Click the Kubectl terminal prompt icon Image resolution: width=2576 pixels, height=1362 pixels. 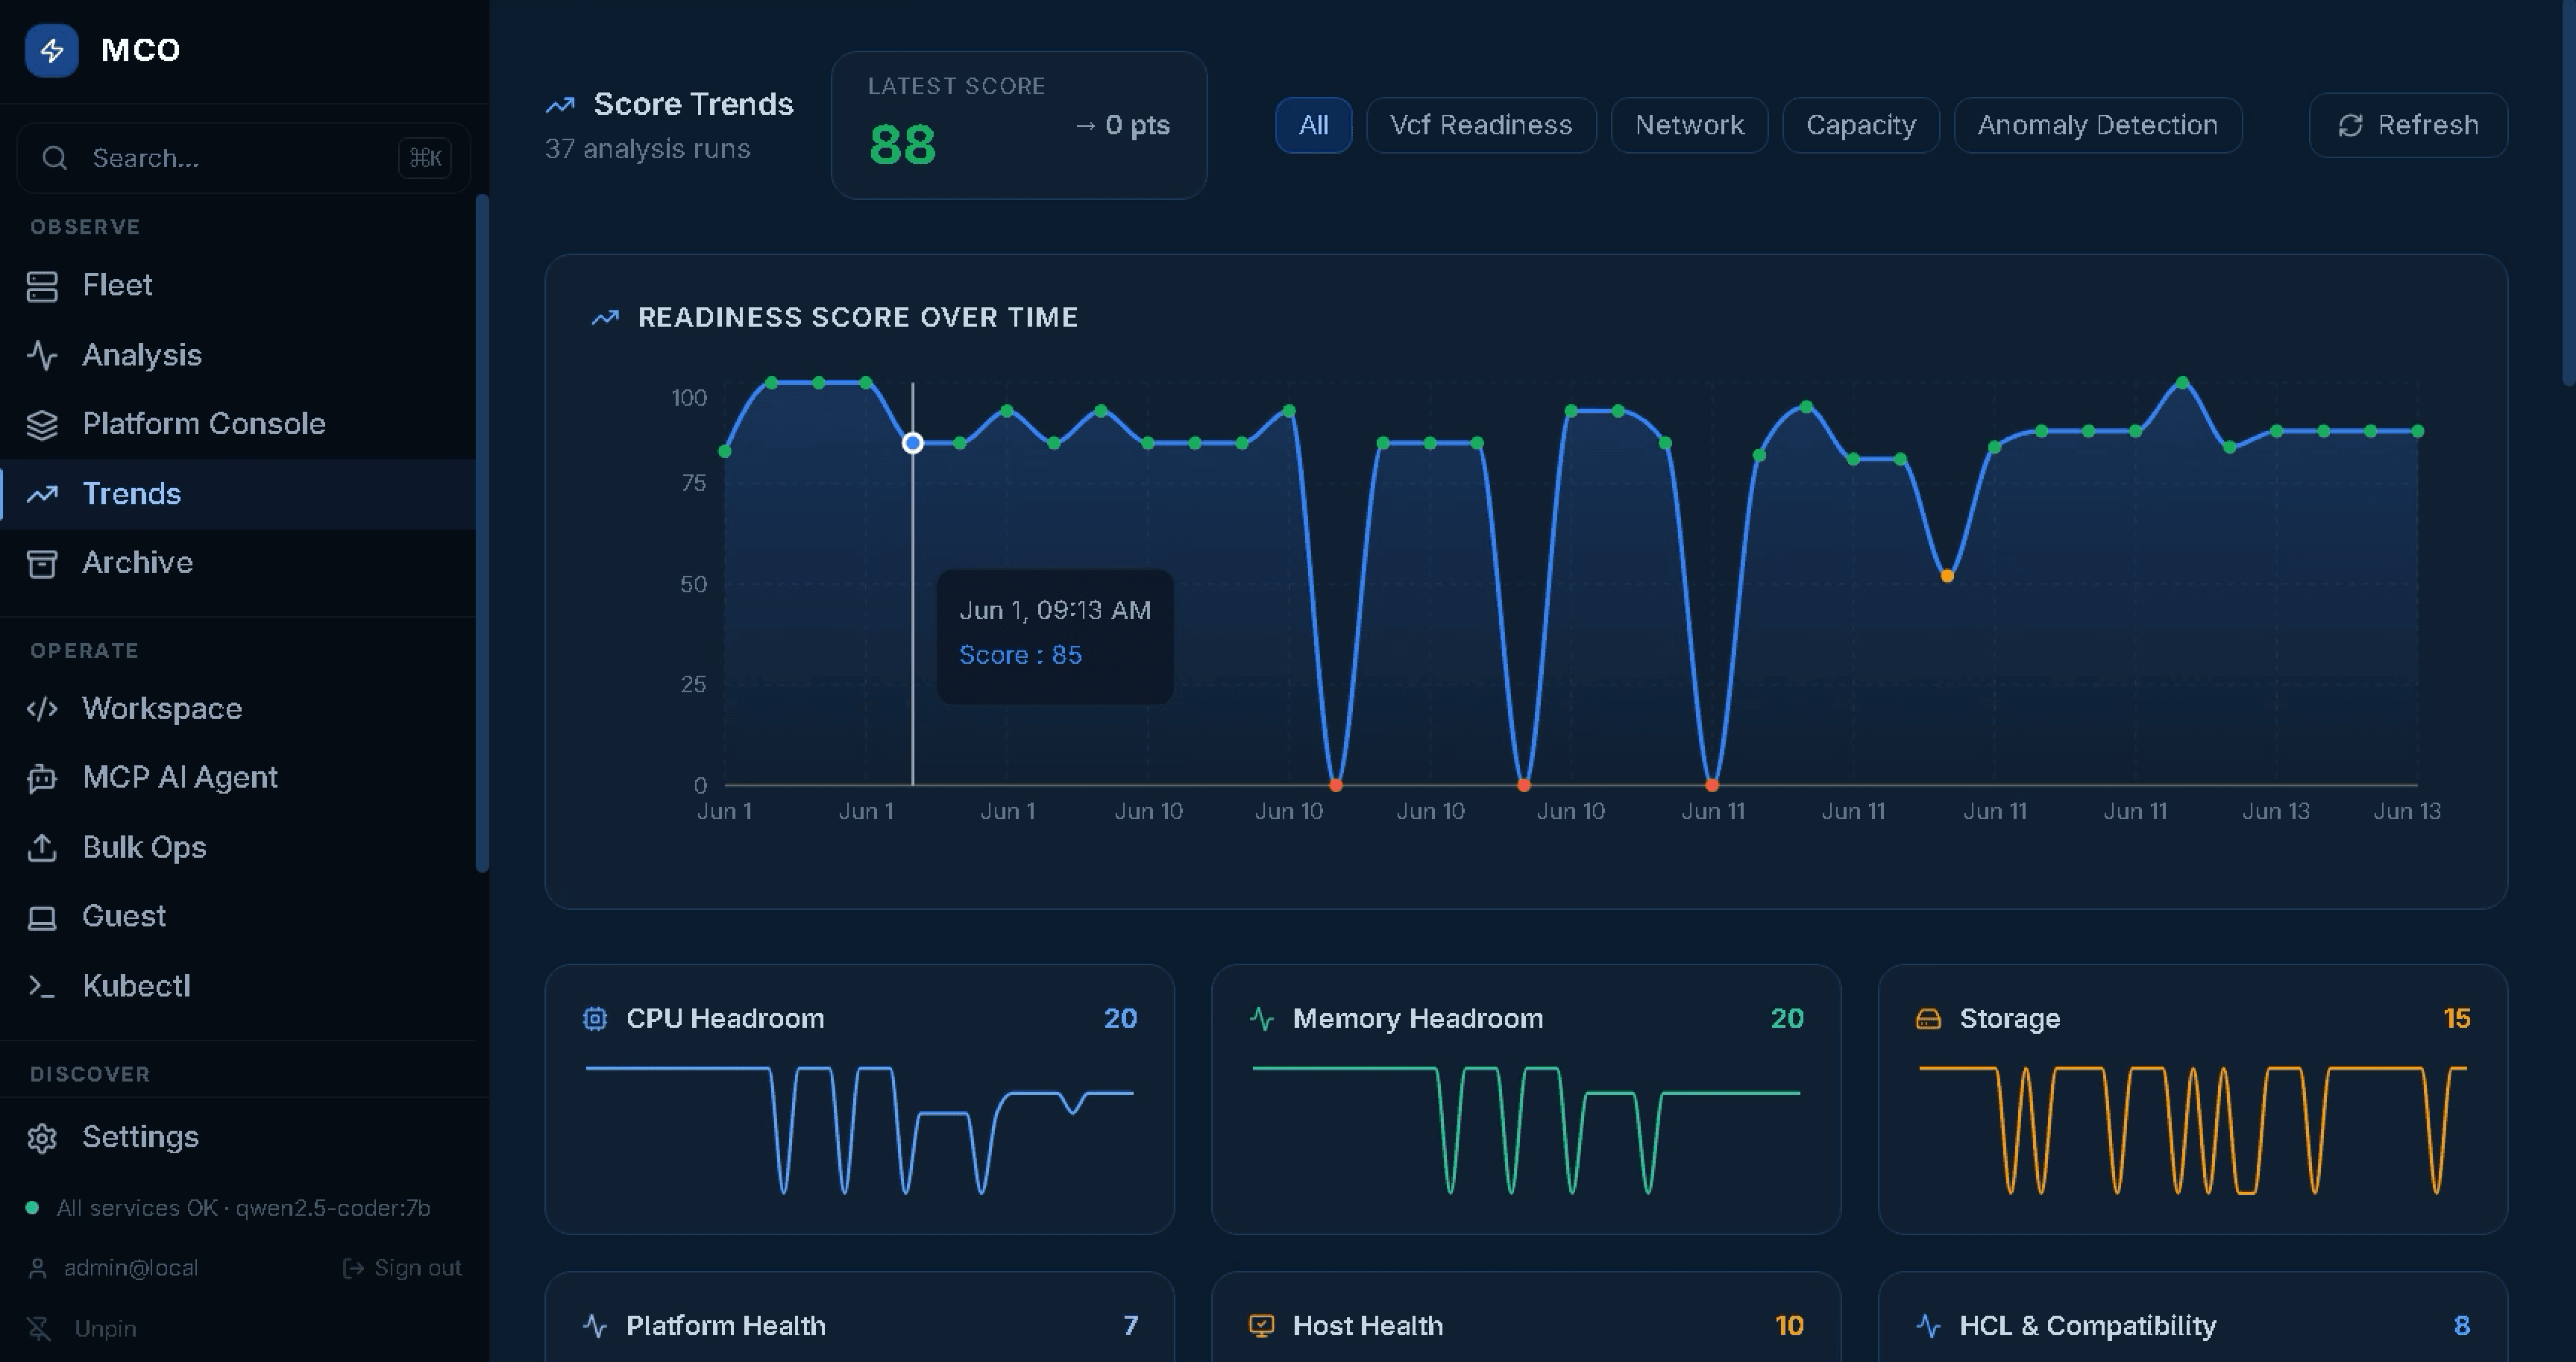pyautogui.click(x=42, y=986)
